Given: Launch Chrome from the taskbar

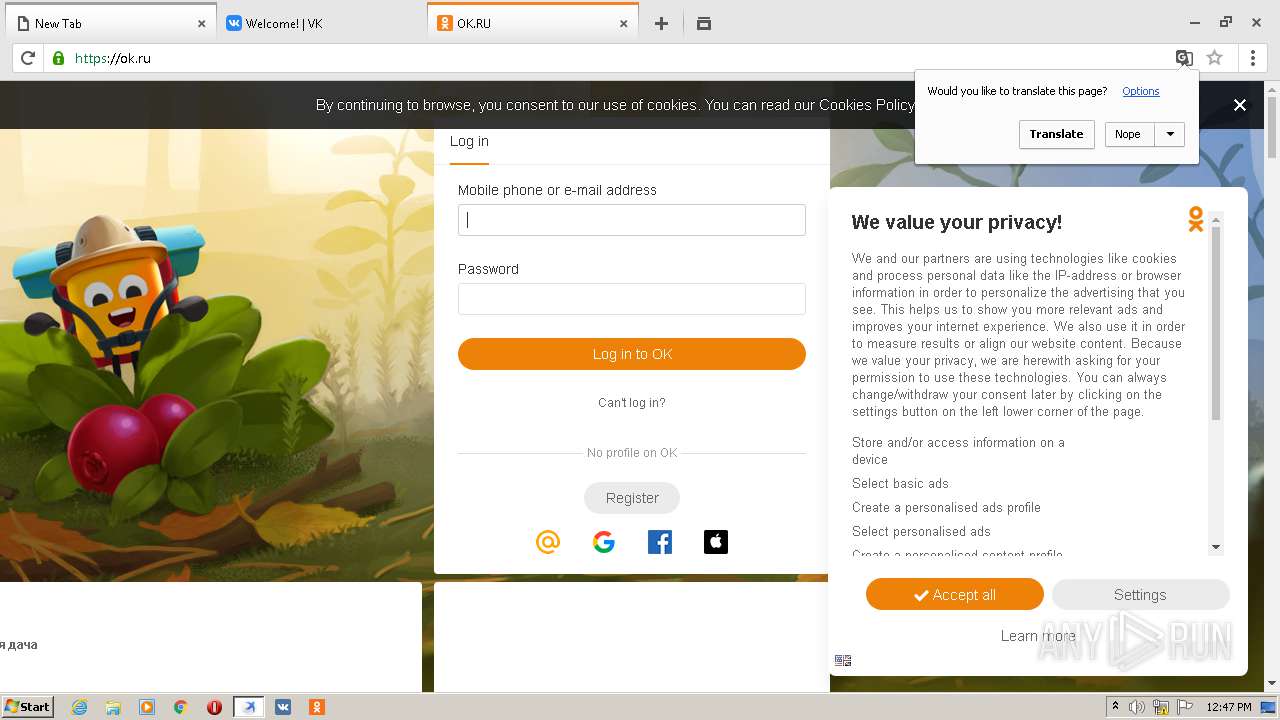Looking at the screenshot, I should coord(181,707).
